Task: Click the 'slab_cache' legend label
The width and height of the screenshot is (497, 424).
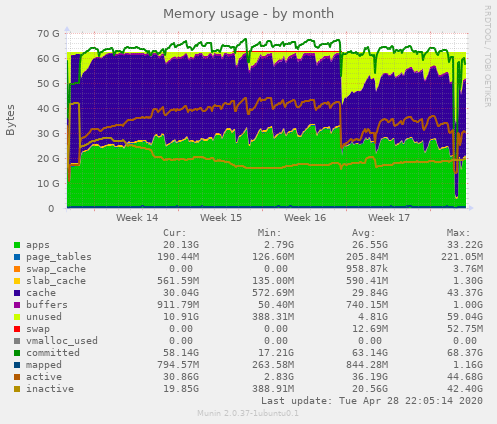Action: pyautogui.click(x=56, y=281)
